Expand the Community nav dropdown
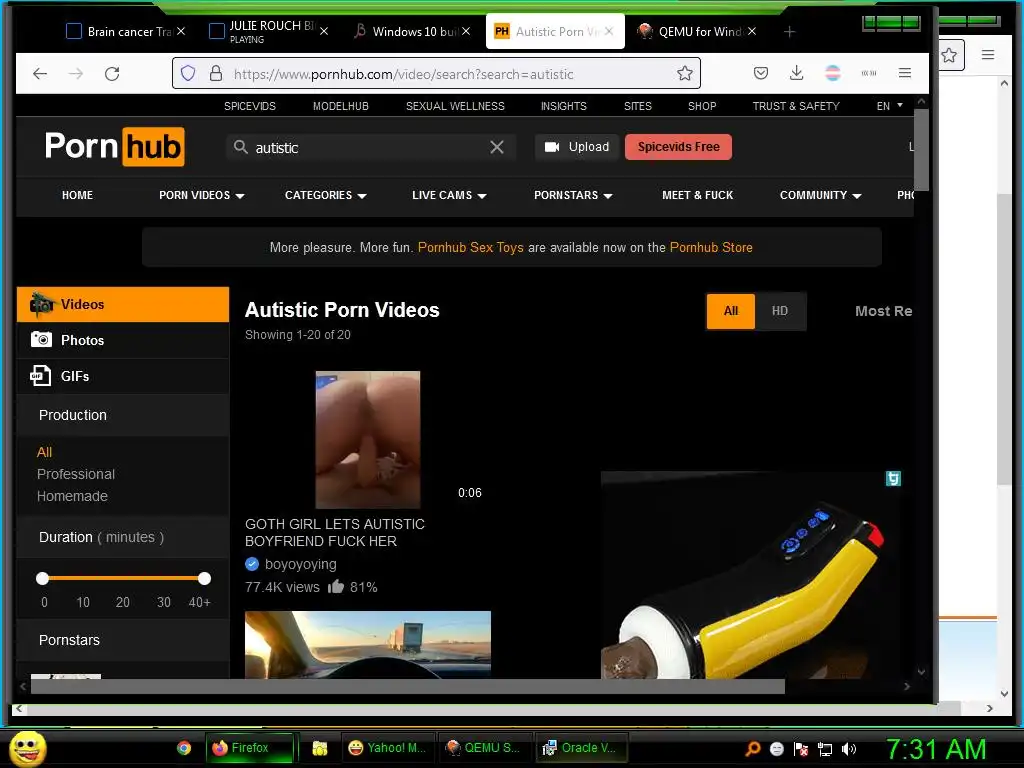 [821, 195]
